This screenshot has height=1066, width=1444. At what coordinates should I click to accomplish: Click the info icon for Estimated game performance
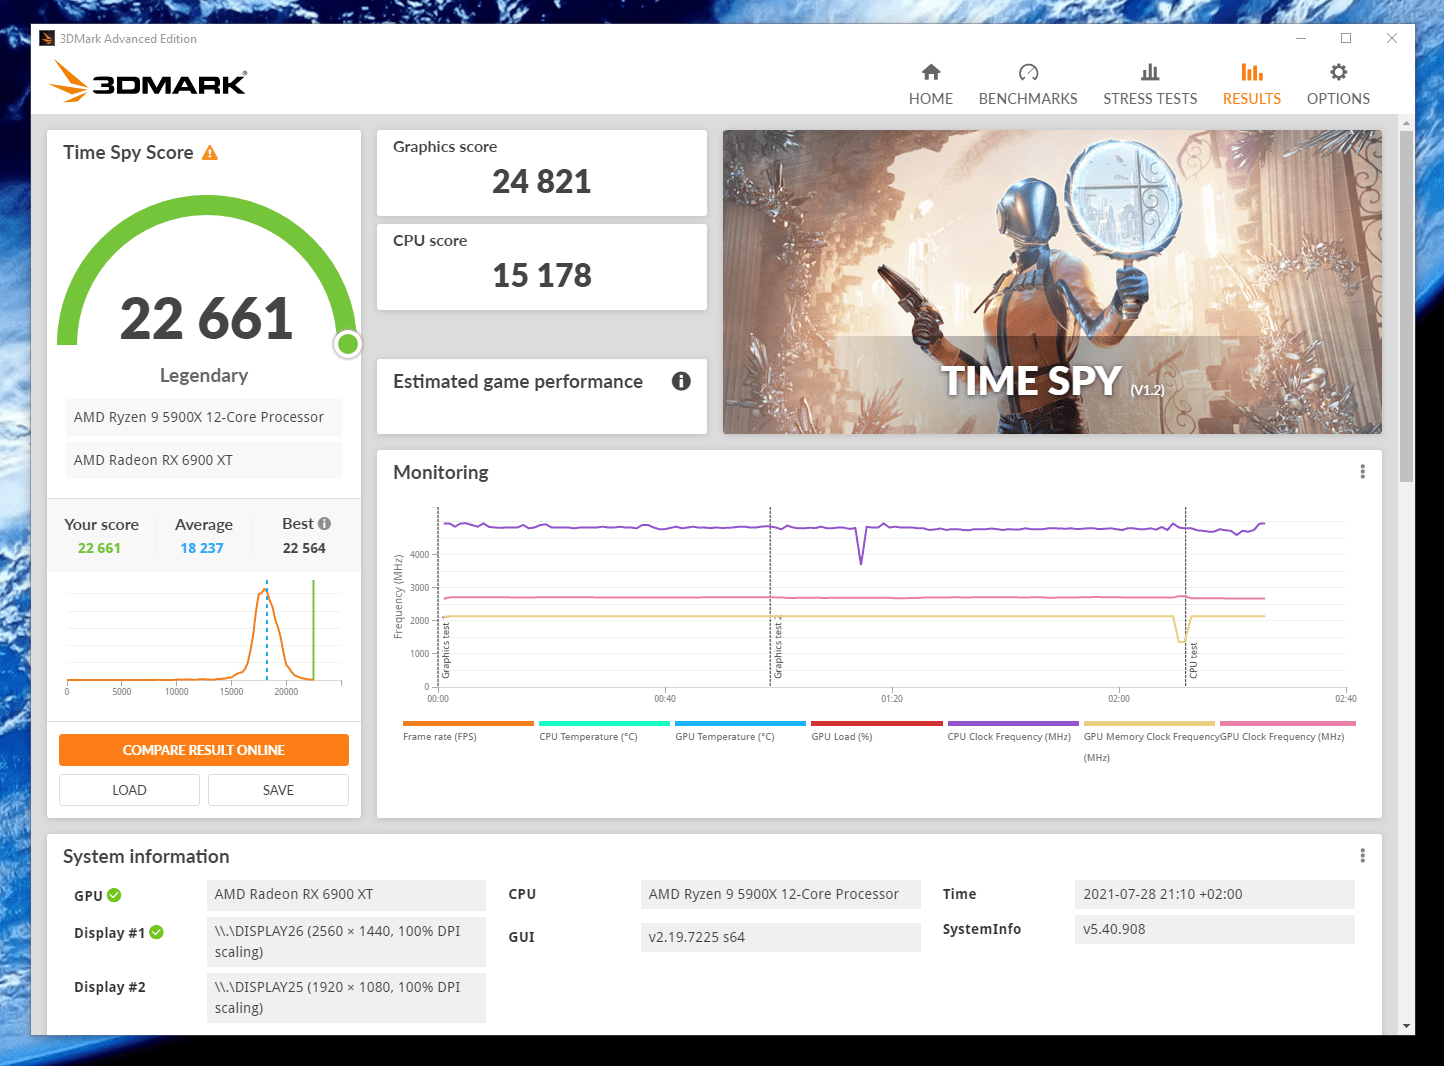tap(681, 381)
